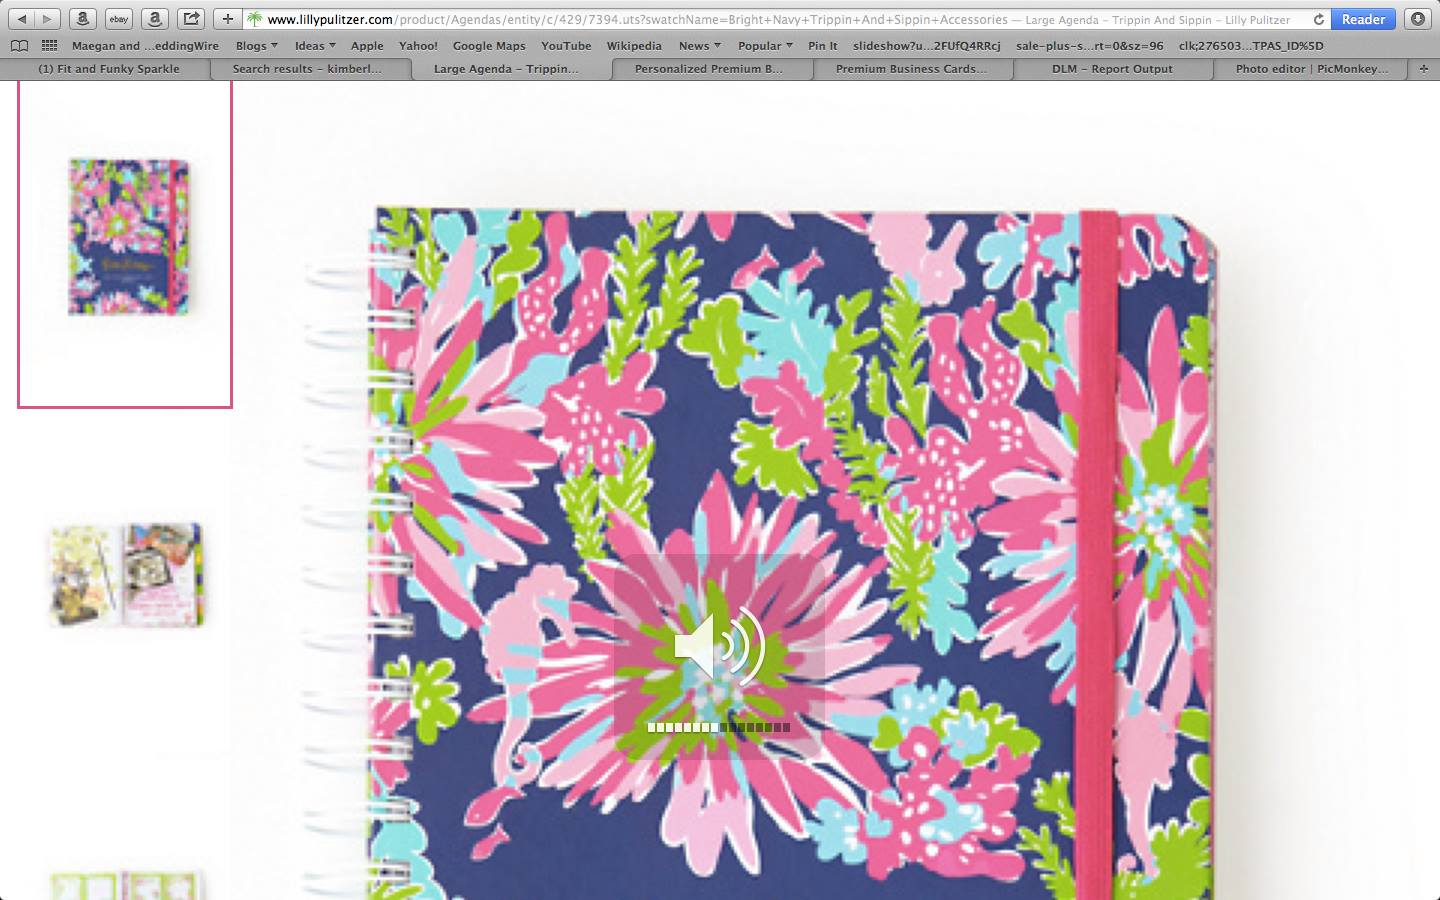Reload the page with the refresh icon
Screen dimensions: 1440x900
(1318, 19)
